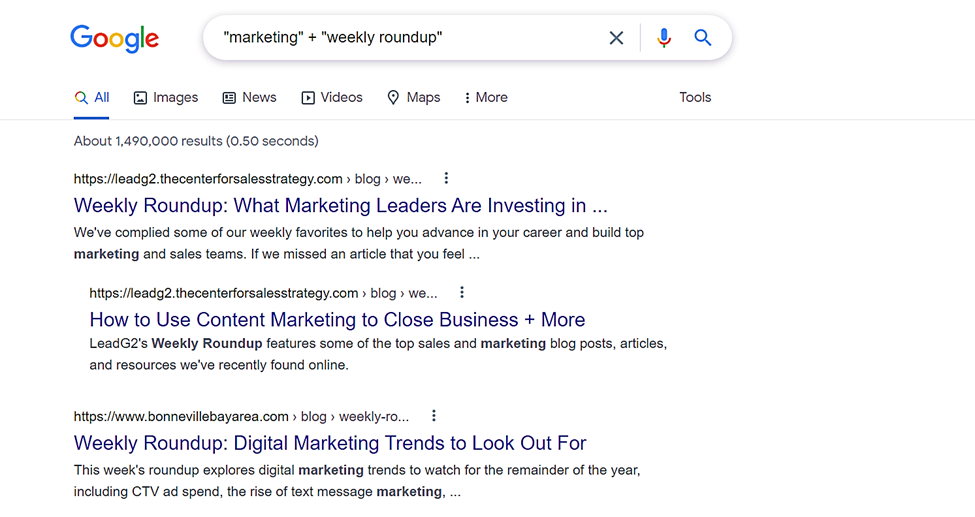This screenshot has height=517, width=975.
Task: Open the Tools filter options
Action: [x=695, y=97]
